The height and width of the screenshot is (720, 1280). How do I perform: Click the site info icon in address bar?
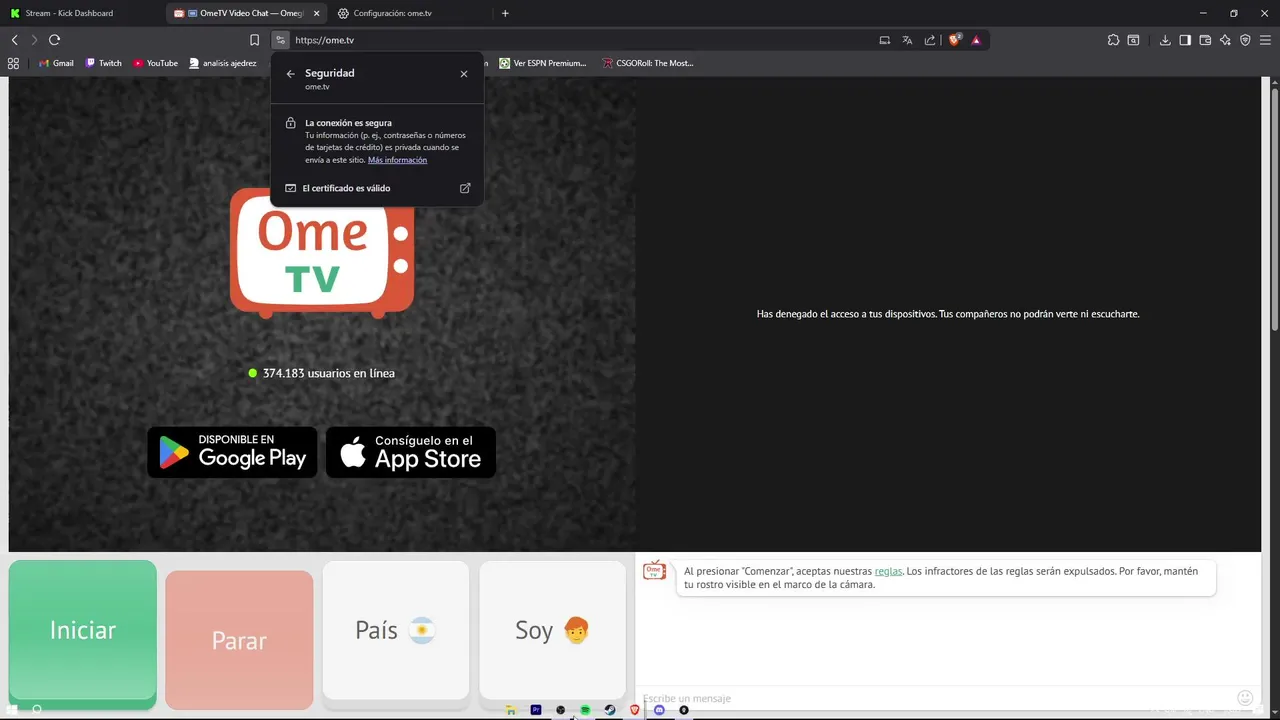(280, 40)
